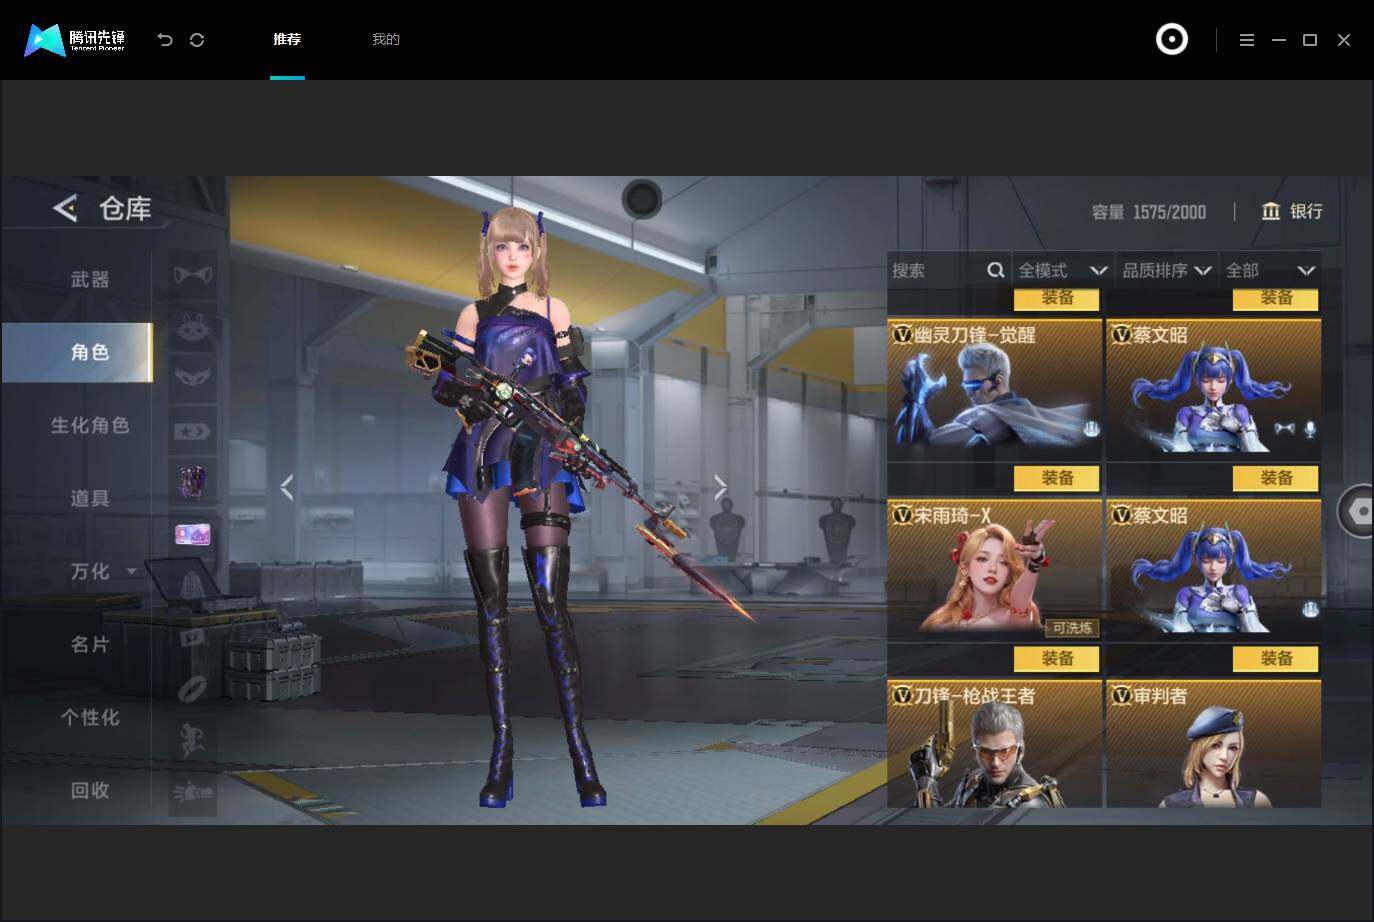Click 装备 below the 幽灵刀锋-觉醒 card

pyautogui.click(x=1057, y=478)
